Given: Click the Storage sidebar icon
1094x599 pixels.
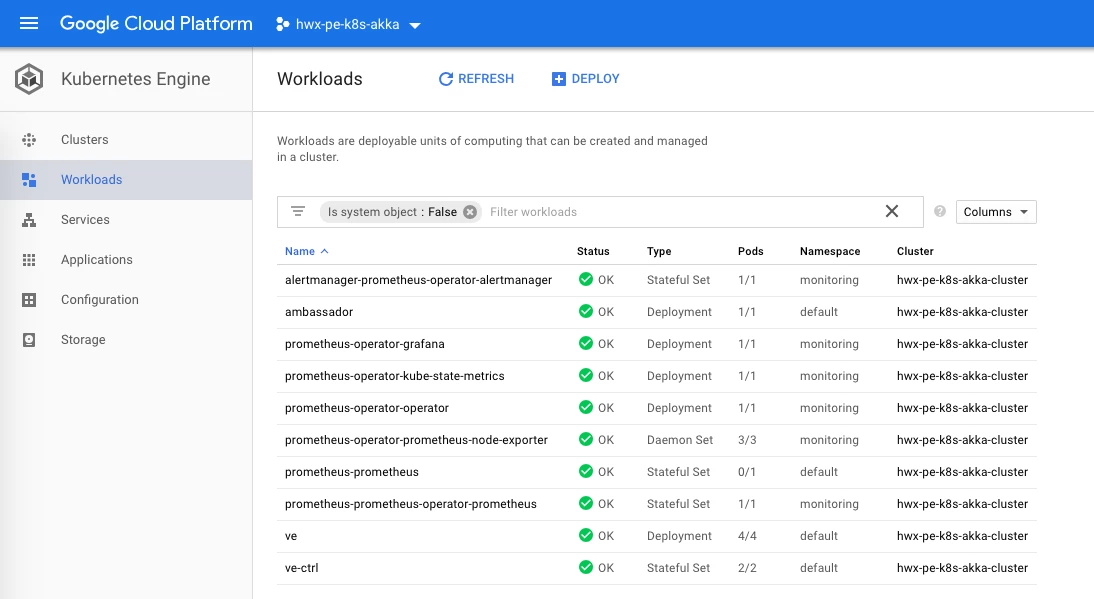Looking at the screenshot, I should point(29,340).
